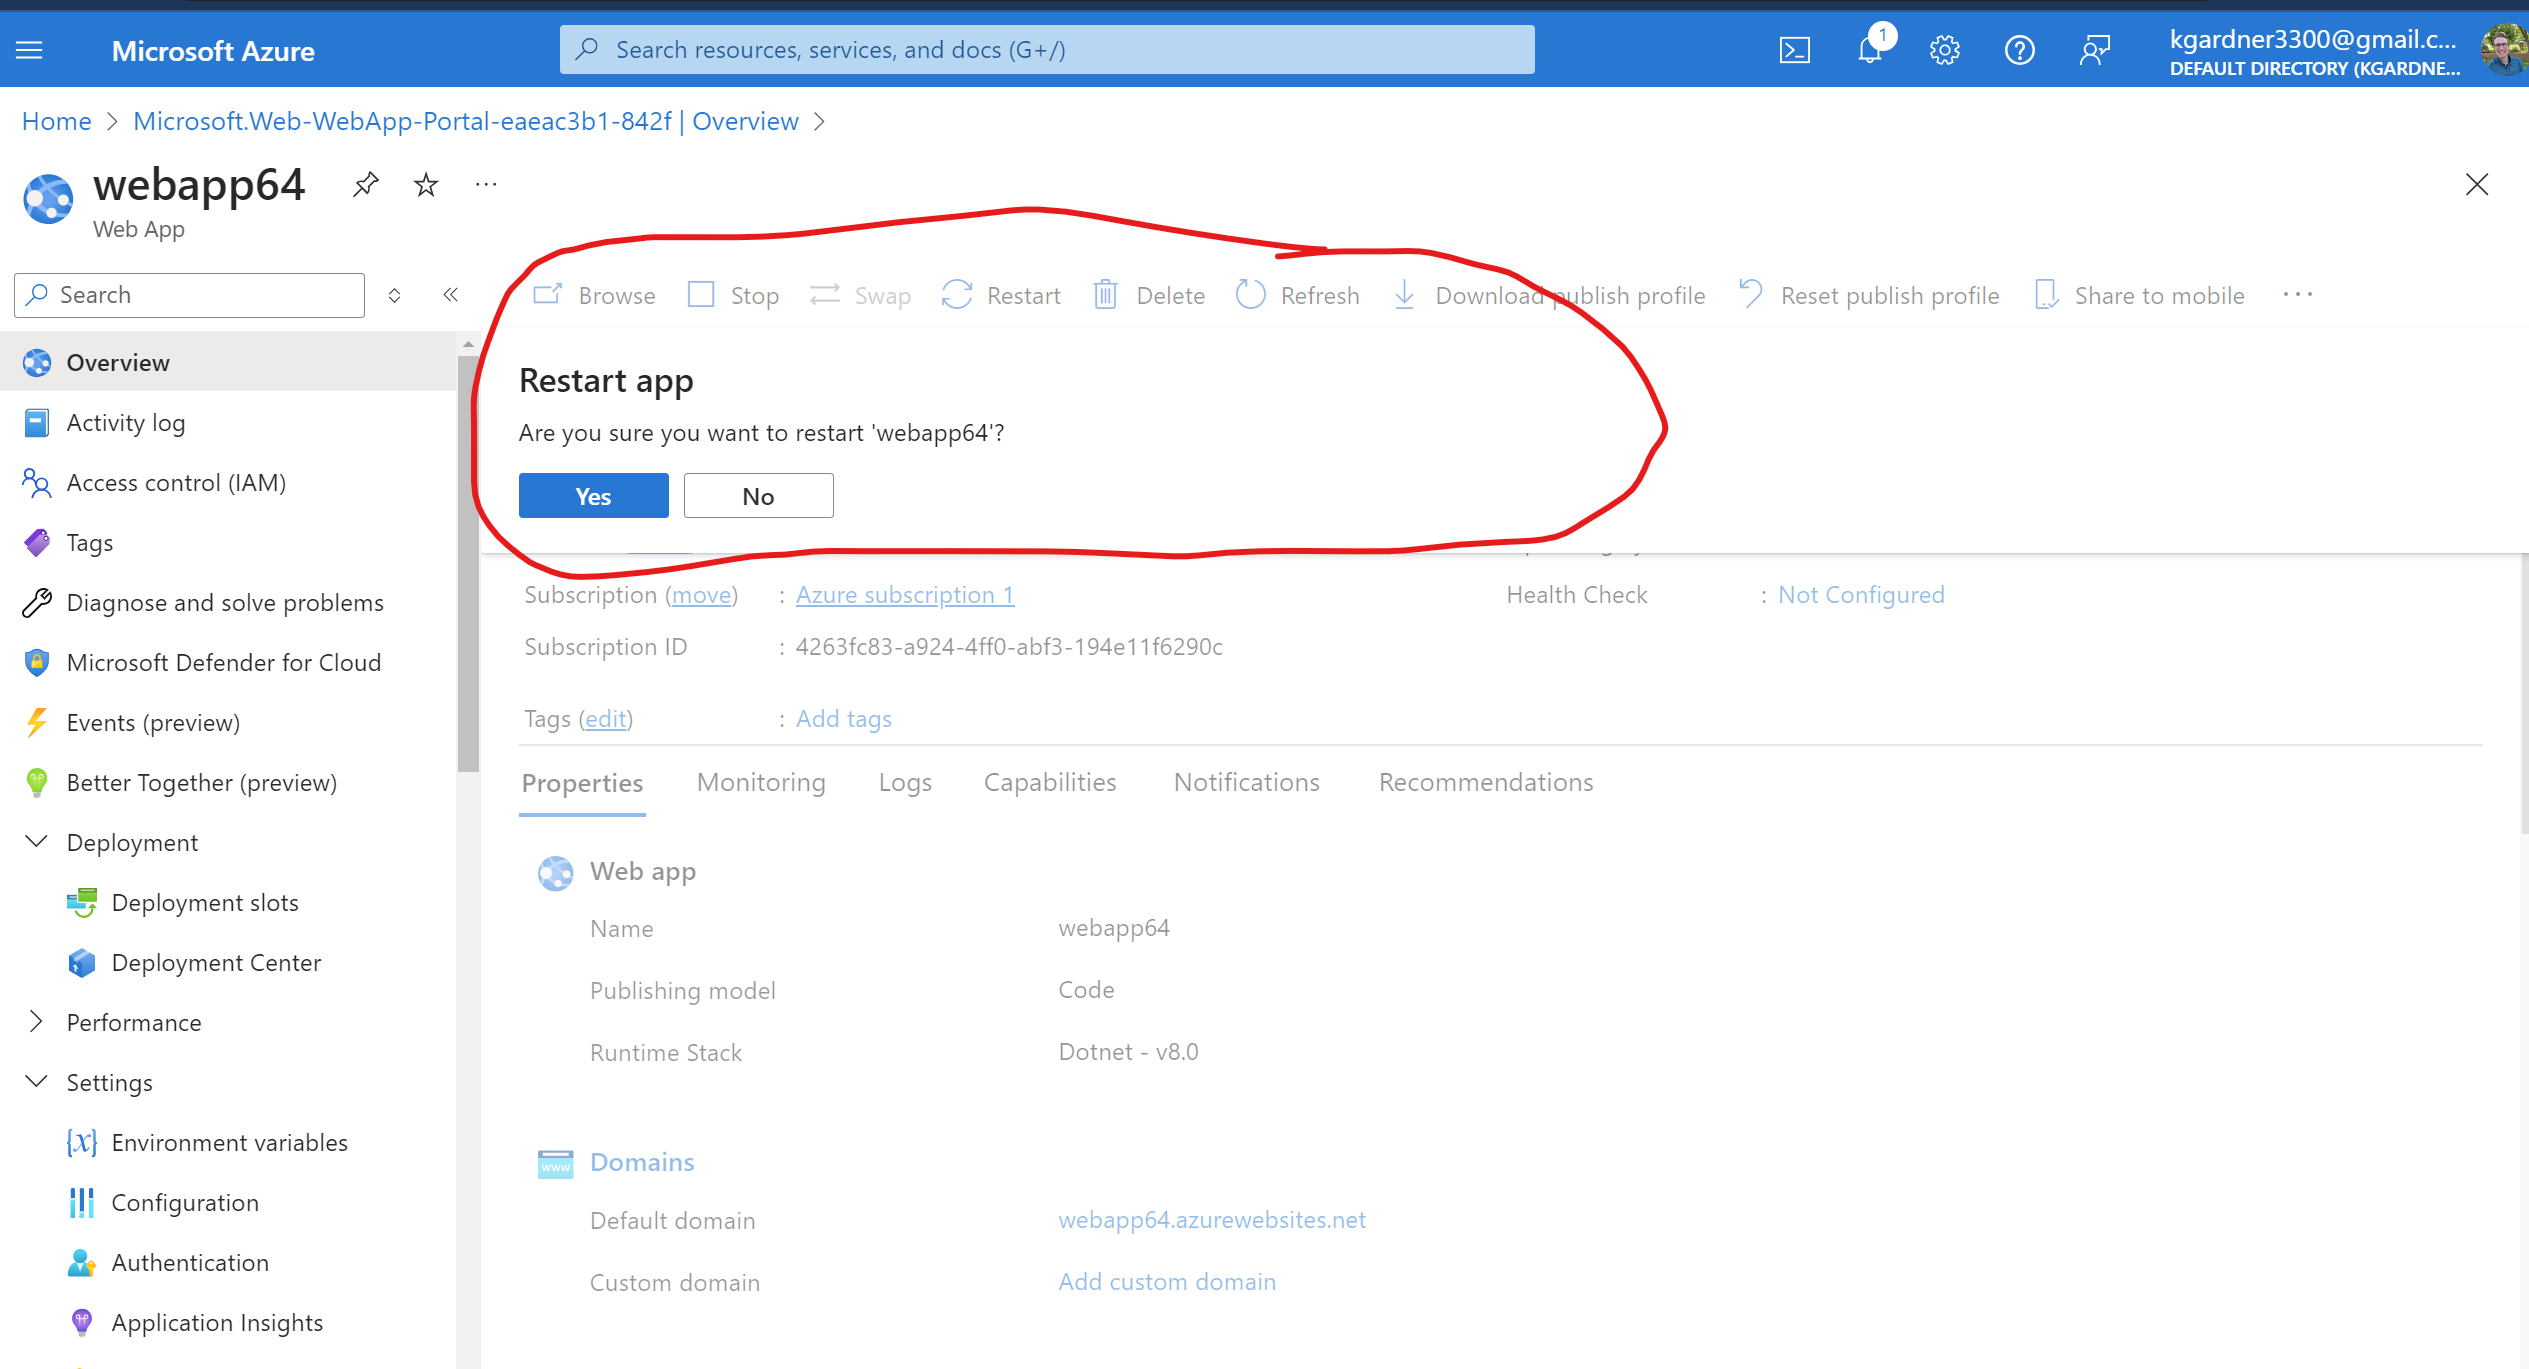Click Refresh in the command bar
The height and width of the screenshot is (1369, 2529).
coord(1298,295)
